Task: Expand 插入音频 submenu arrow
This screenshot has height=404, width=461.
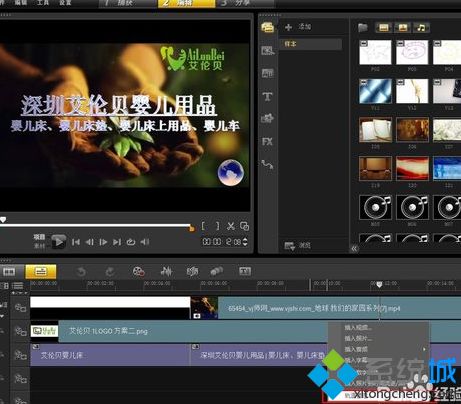Action: point(424,349)
